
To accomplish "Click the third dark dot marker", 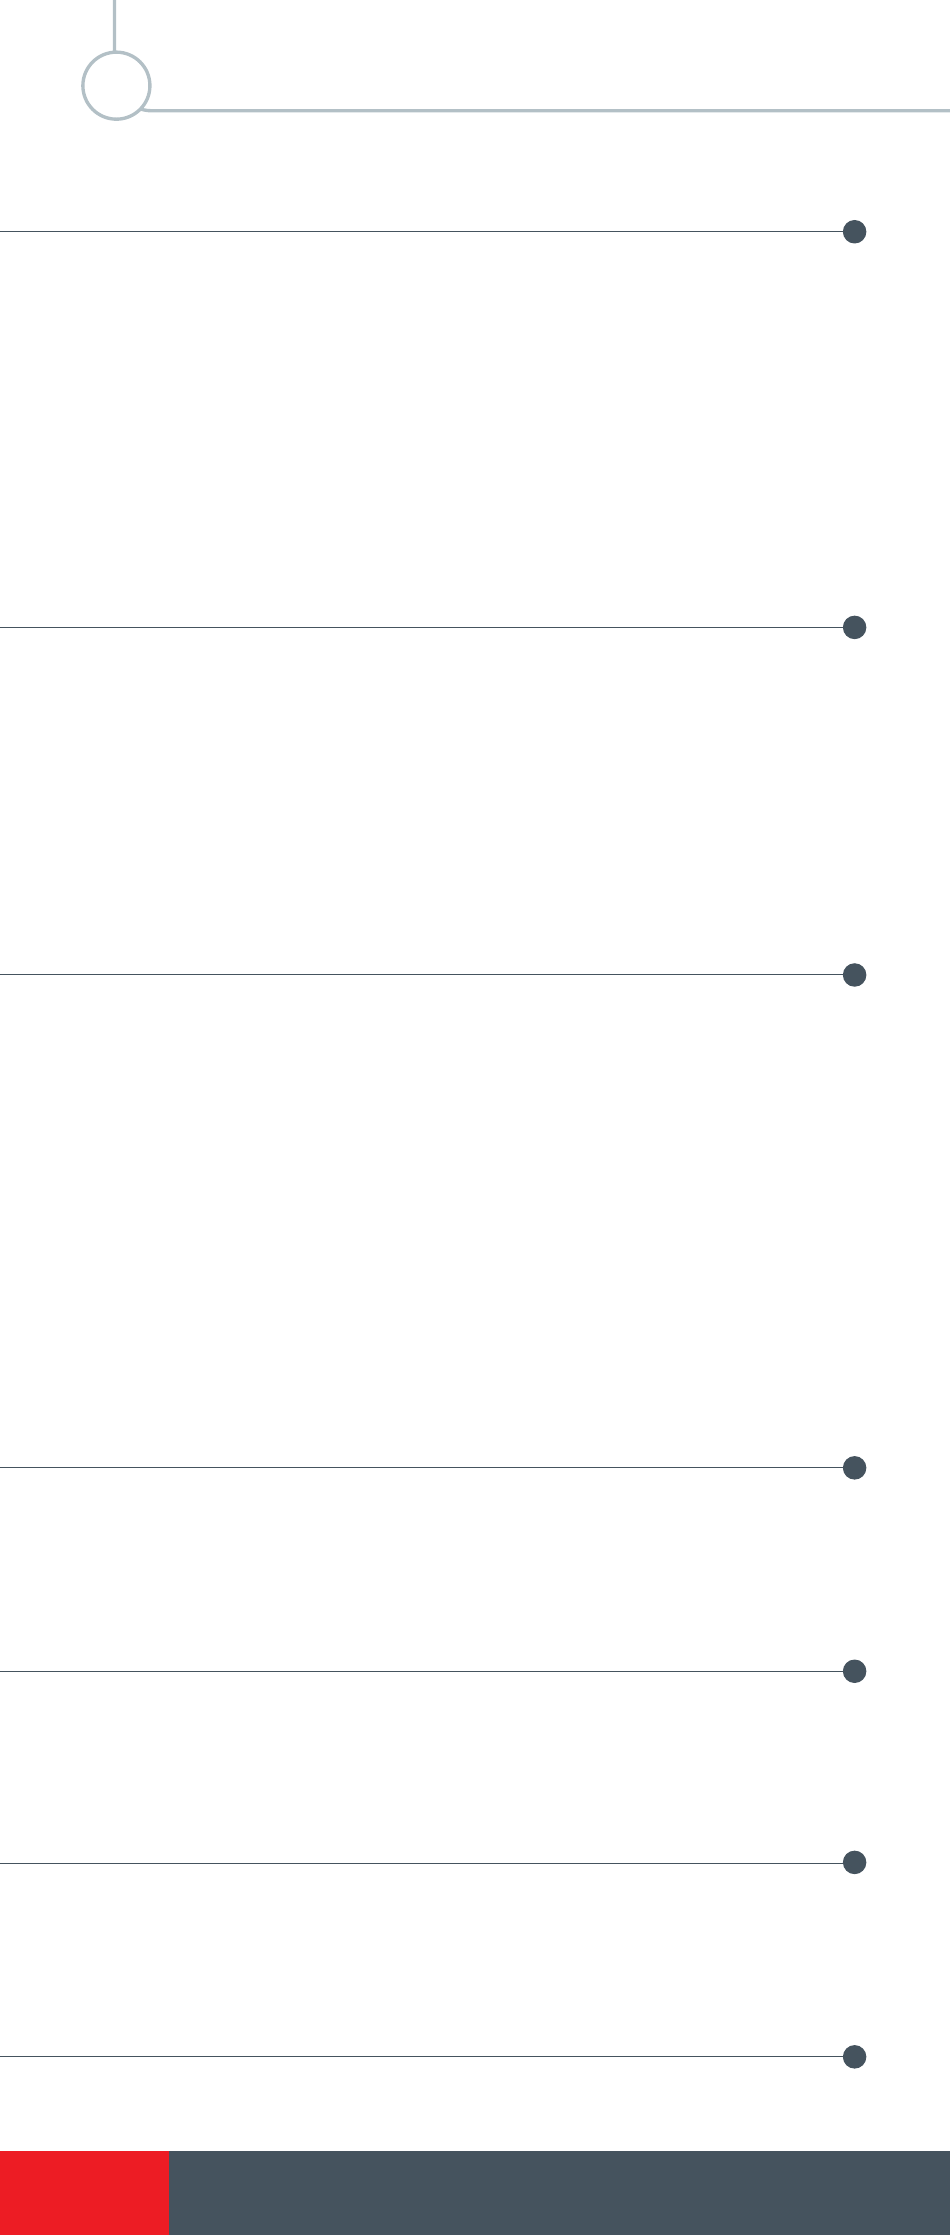I will [854, 974].
